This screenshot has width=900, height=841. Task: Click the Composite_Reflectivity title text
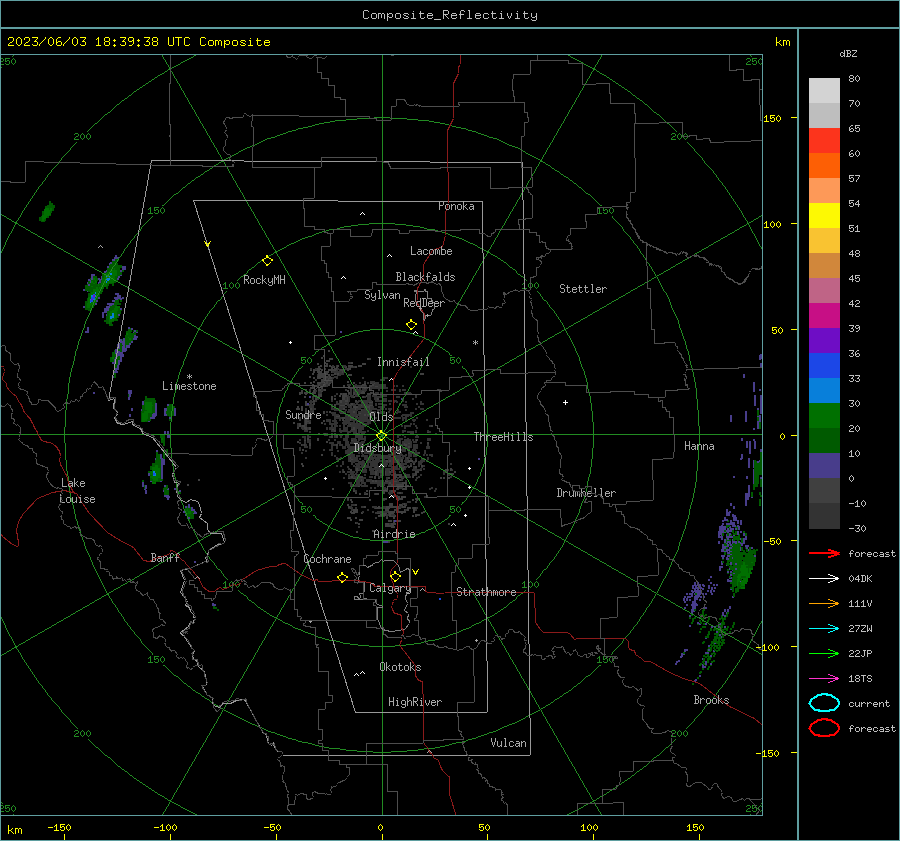(449, 15)
